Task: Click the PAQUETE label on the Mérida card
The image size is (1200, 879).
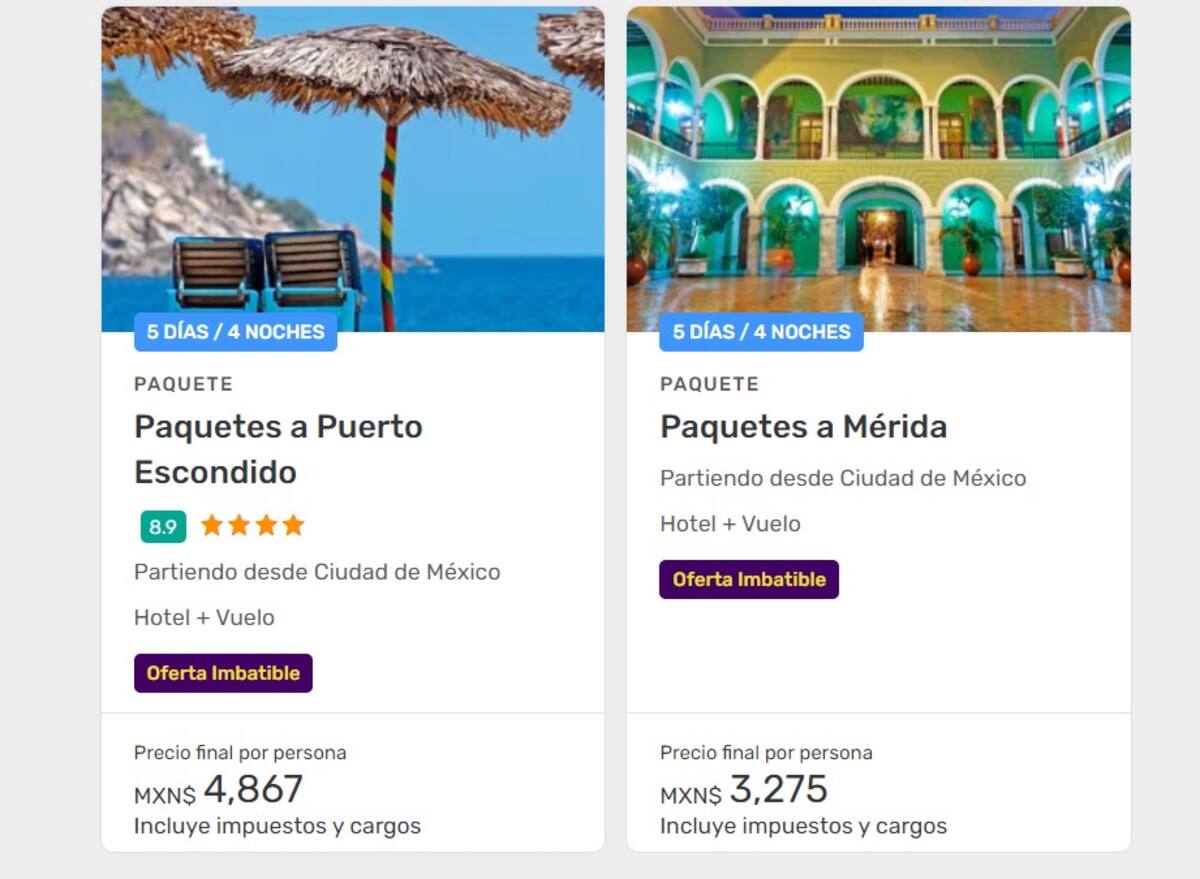Action: click(x=708, y=384)
